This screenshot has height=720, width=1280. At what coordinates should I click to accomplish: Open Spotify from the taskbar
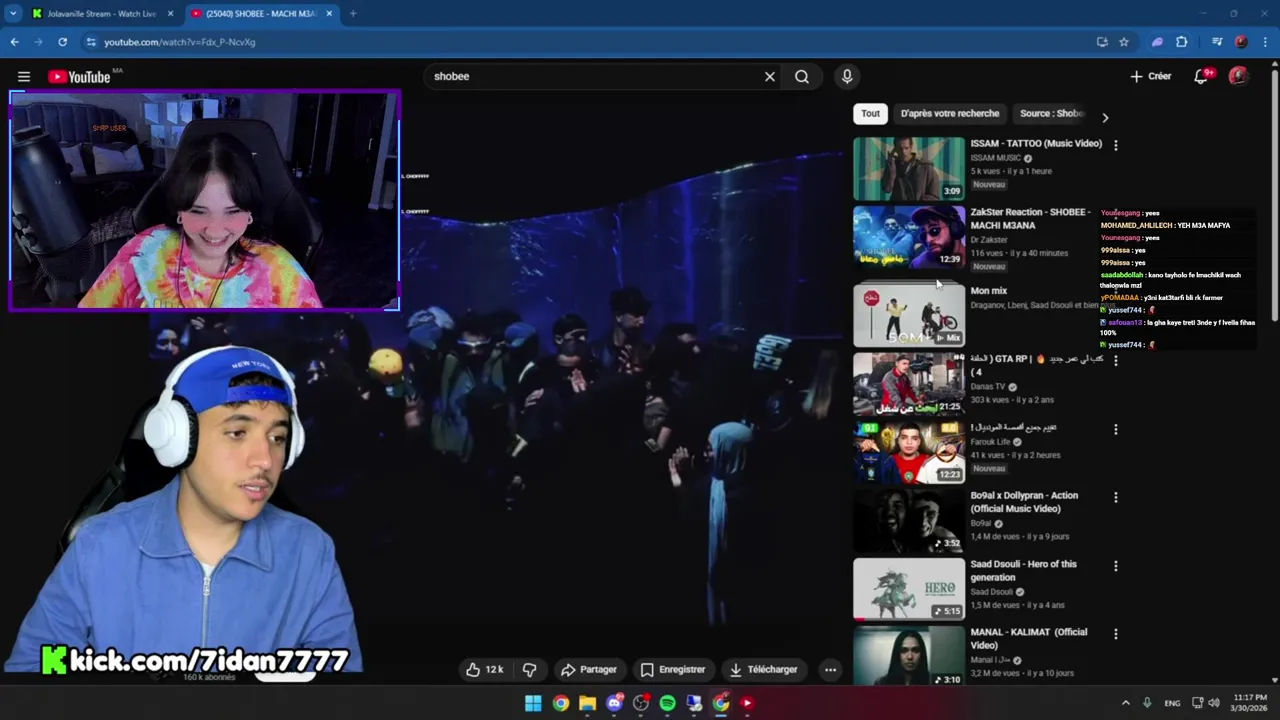tap(667, 703)
